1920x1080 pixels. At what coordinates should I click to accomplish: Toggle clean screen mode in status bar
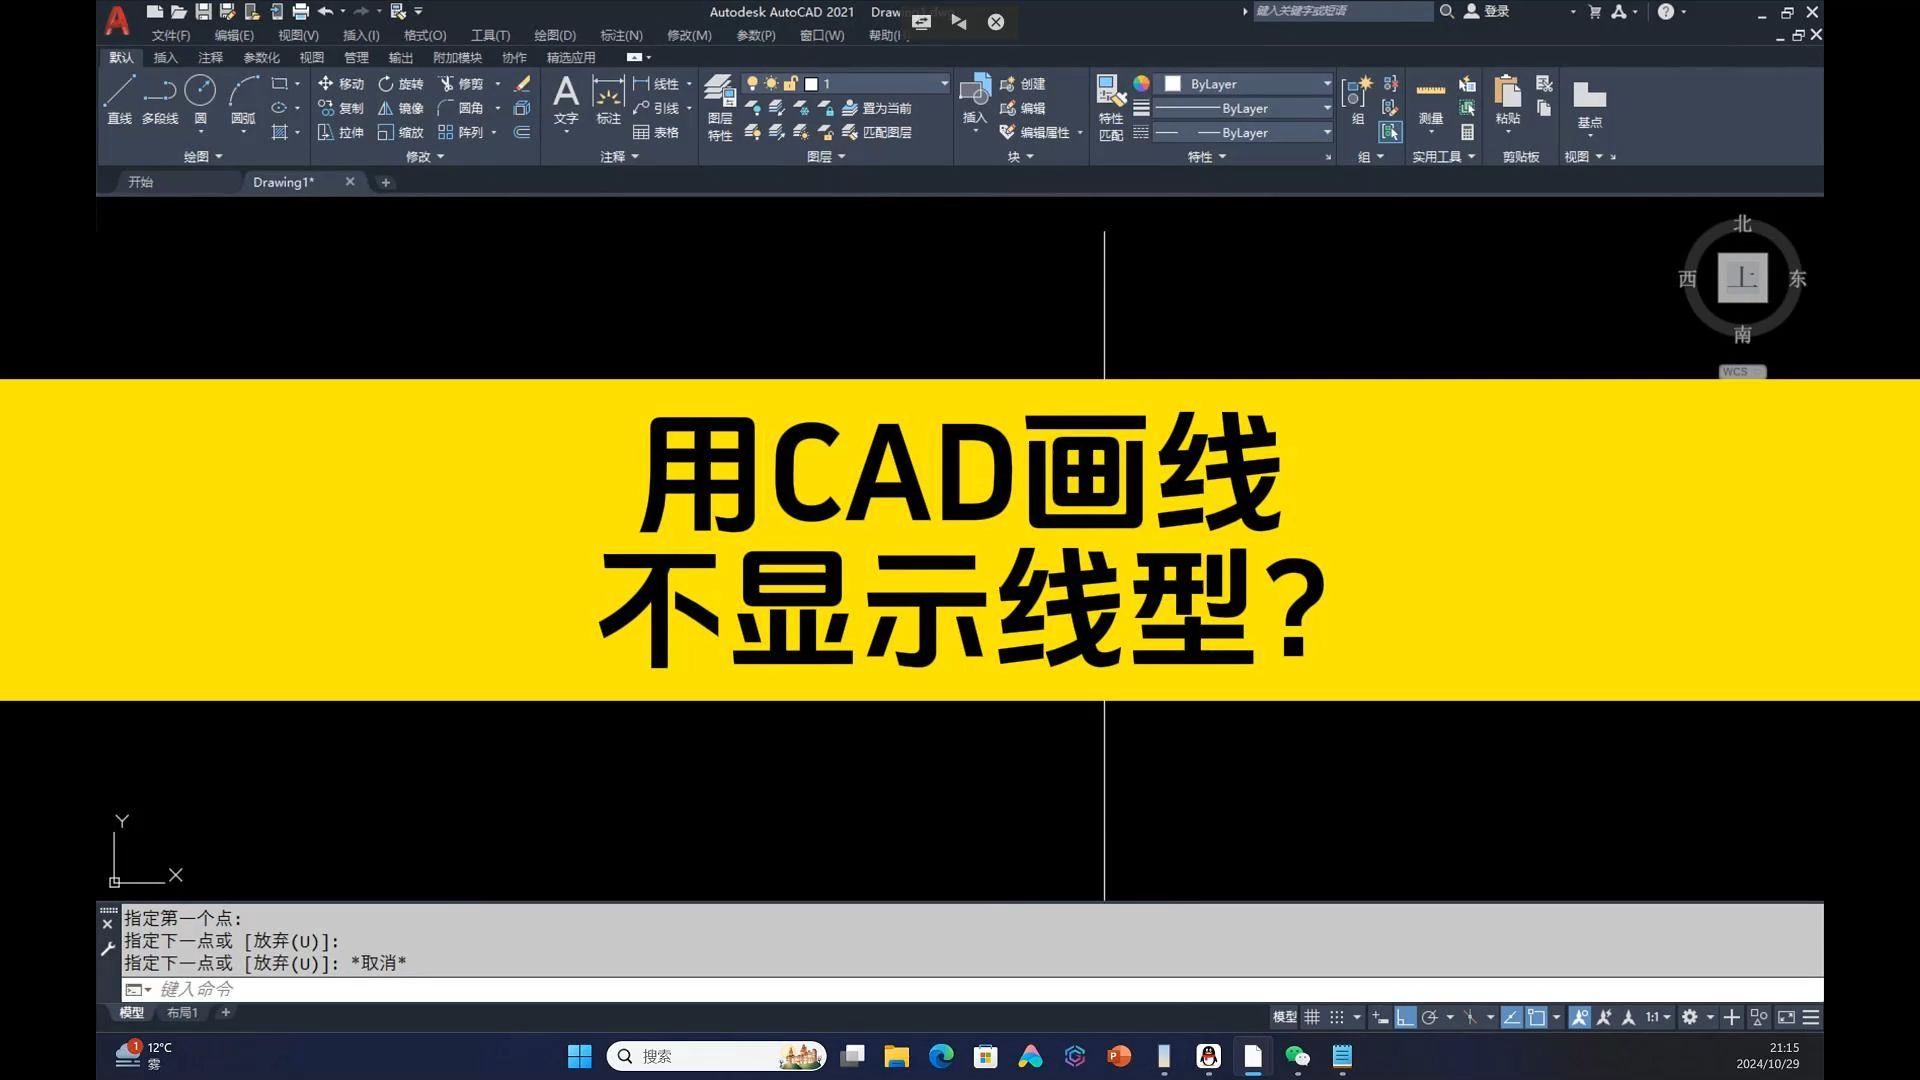pyautogui.click(x=1786, y=1017)
